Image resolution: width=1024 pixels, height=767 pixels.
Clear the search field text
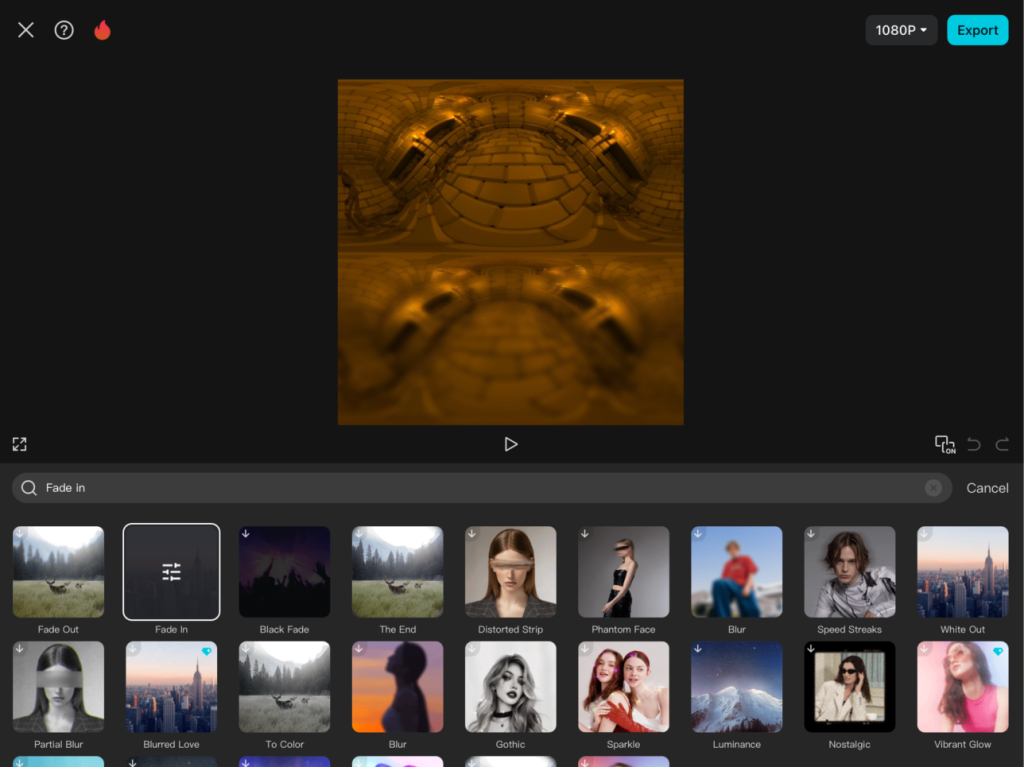pos(933,488)
